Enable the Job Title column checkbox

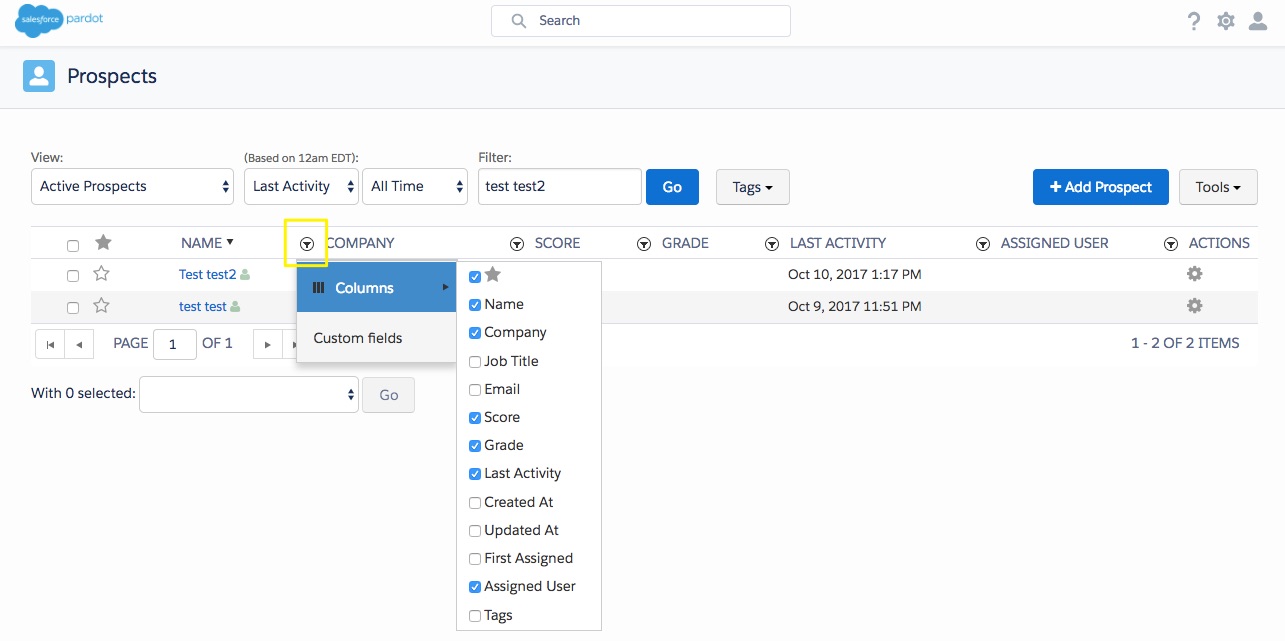point(475,362)
